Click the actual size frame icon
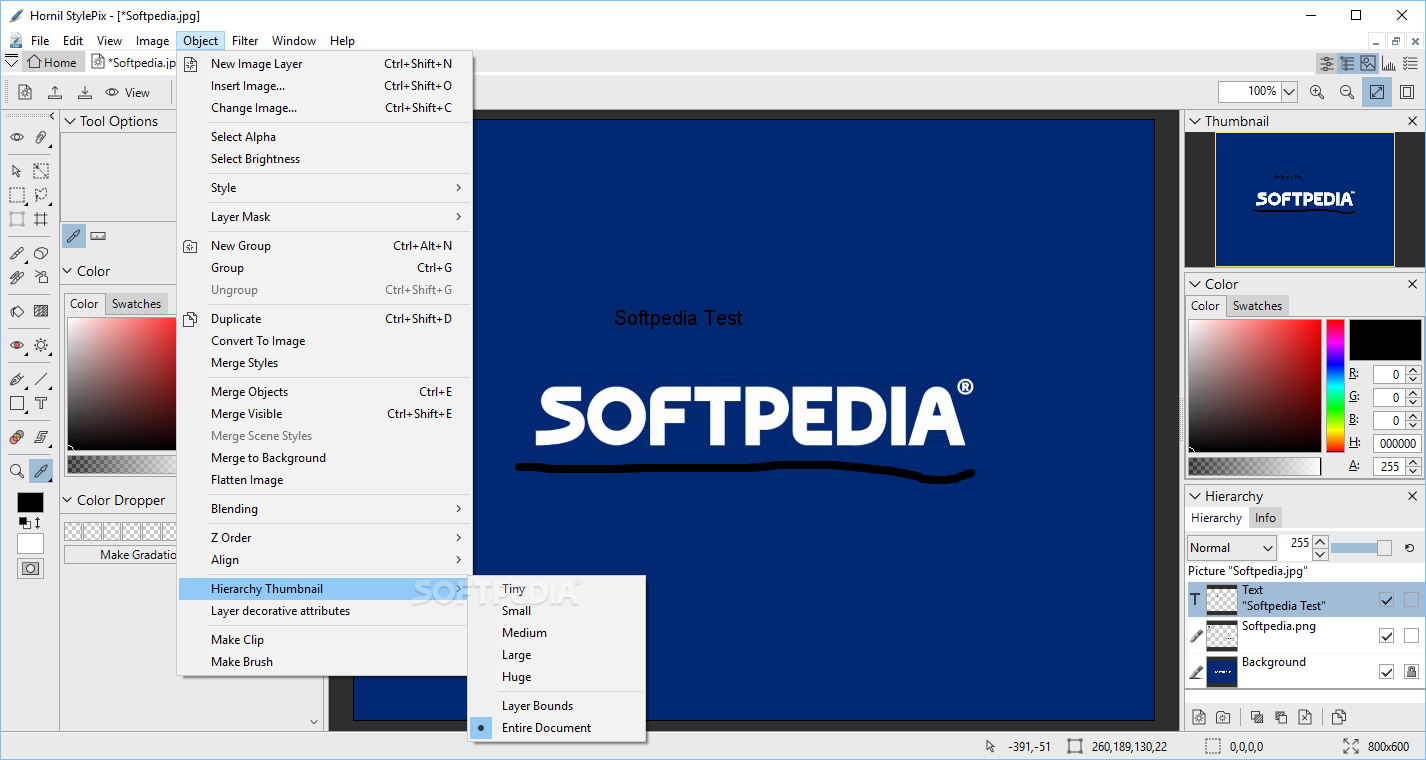This screenshot has height=760, width=1426. tap(1407, 92)
